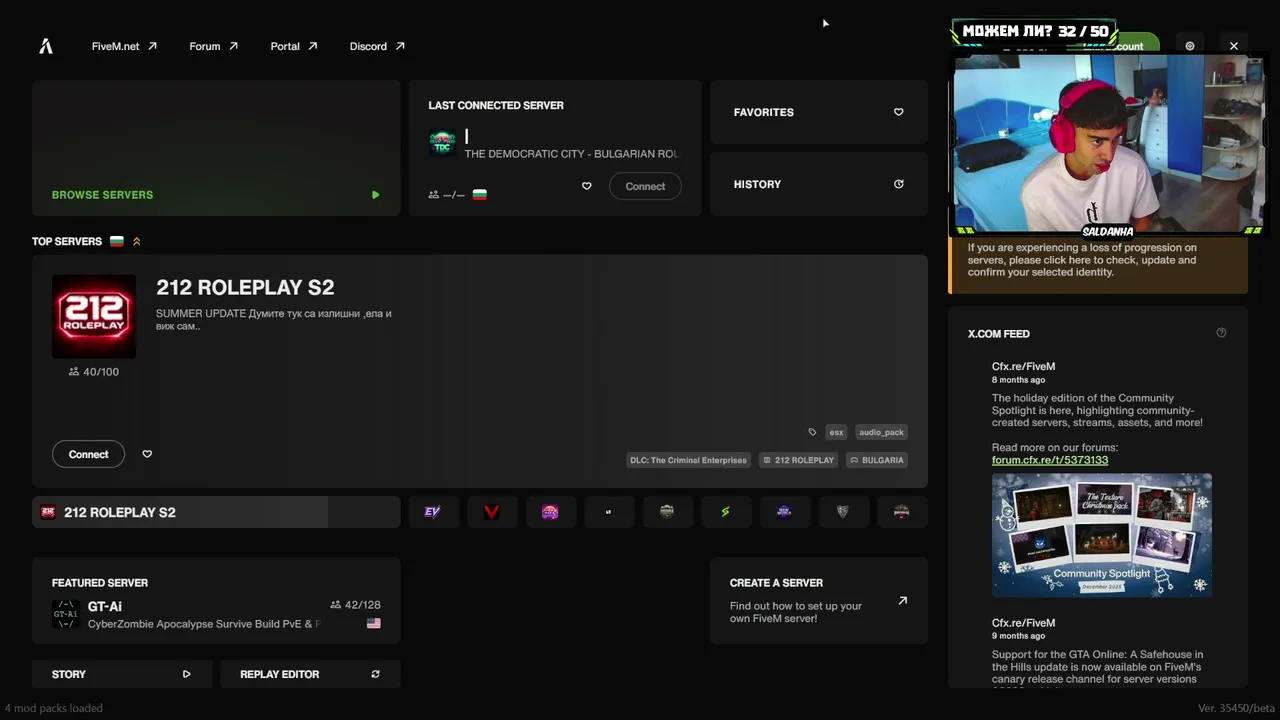
Task: Click the 212 ROLEPLAY tag
Action: 798,460
